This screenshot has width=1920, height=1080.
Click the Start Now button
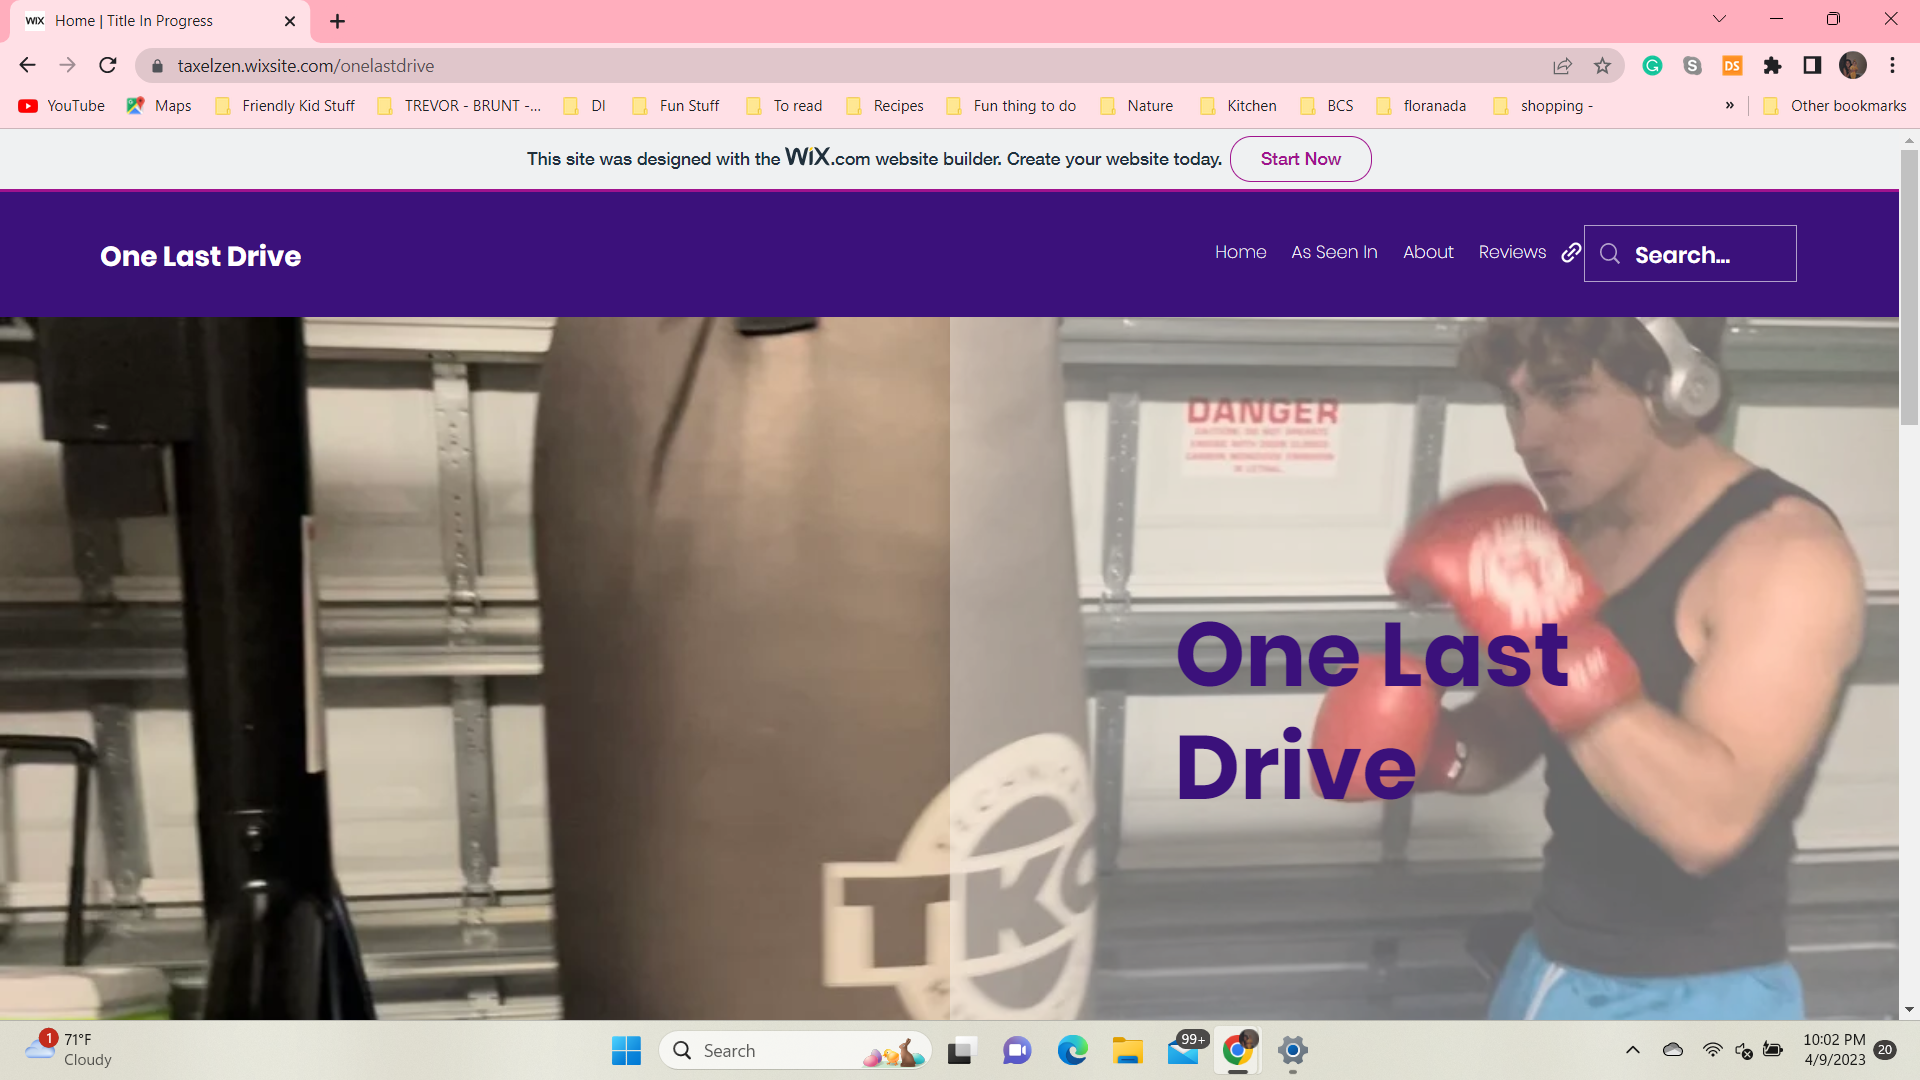(x=1300, y=159)
